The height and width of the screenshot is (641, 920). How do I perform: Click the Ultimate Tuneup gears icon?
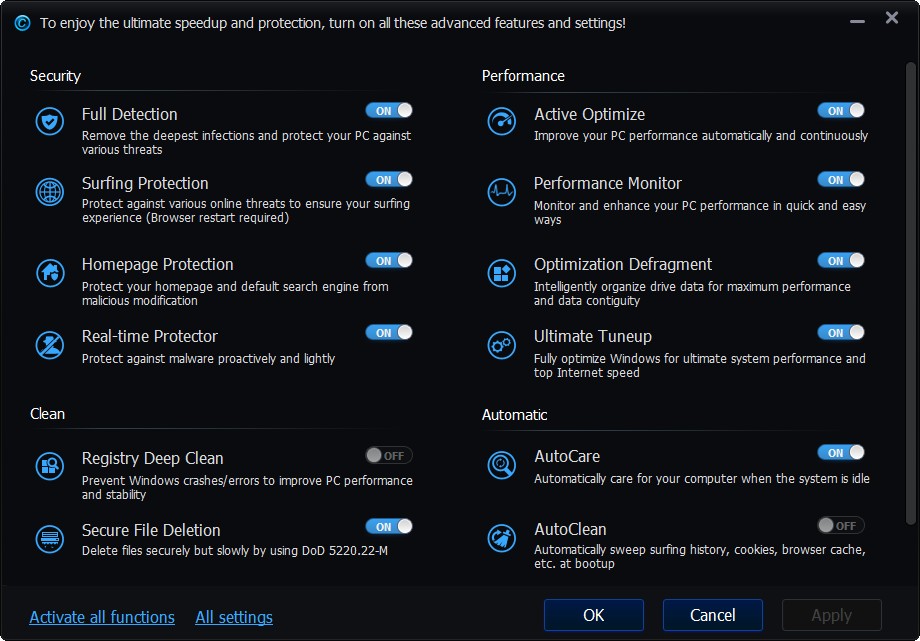click(x=502, y=345)
